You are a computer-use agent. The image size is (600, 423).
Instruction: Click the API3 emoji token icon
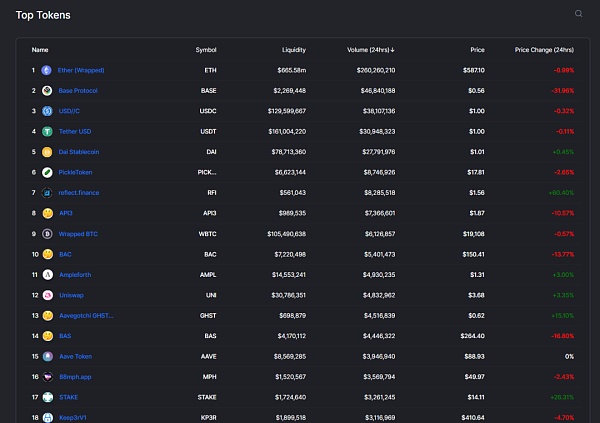click(48, 213)
